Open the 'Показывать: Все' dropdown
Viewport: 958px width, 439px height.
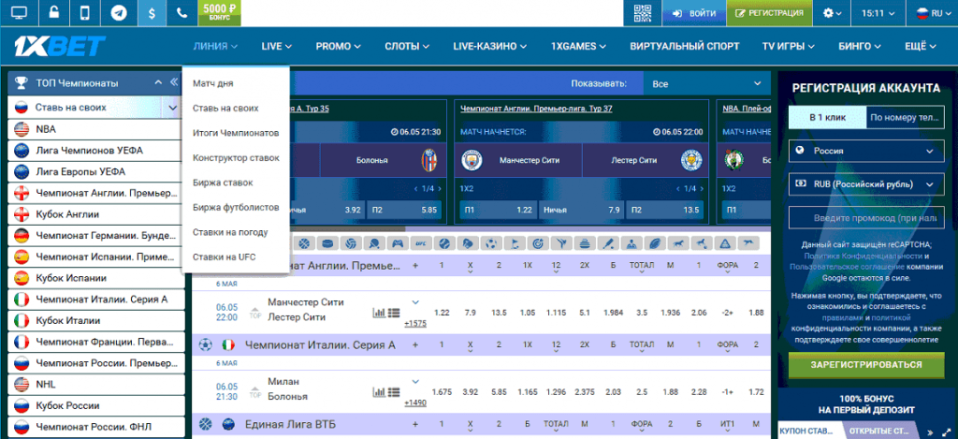click(x=705, y=84)
